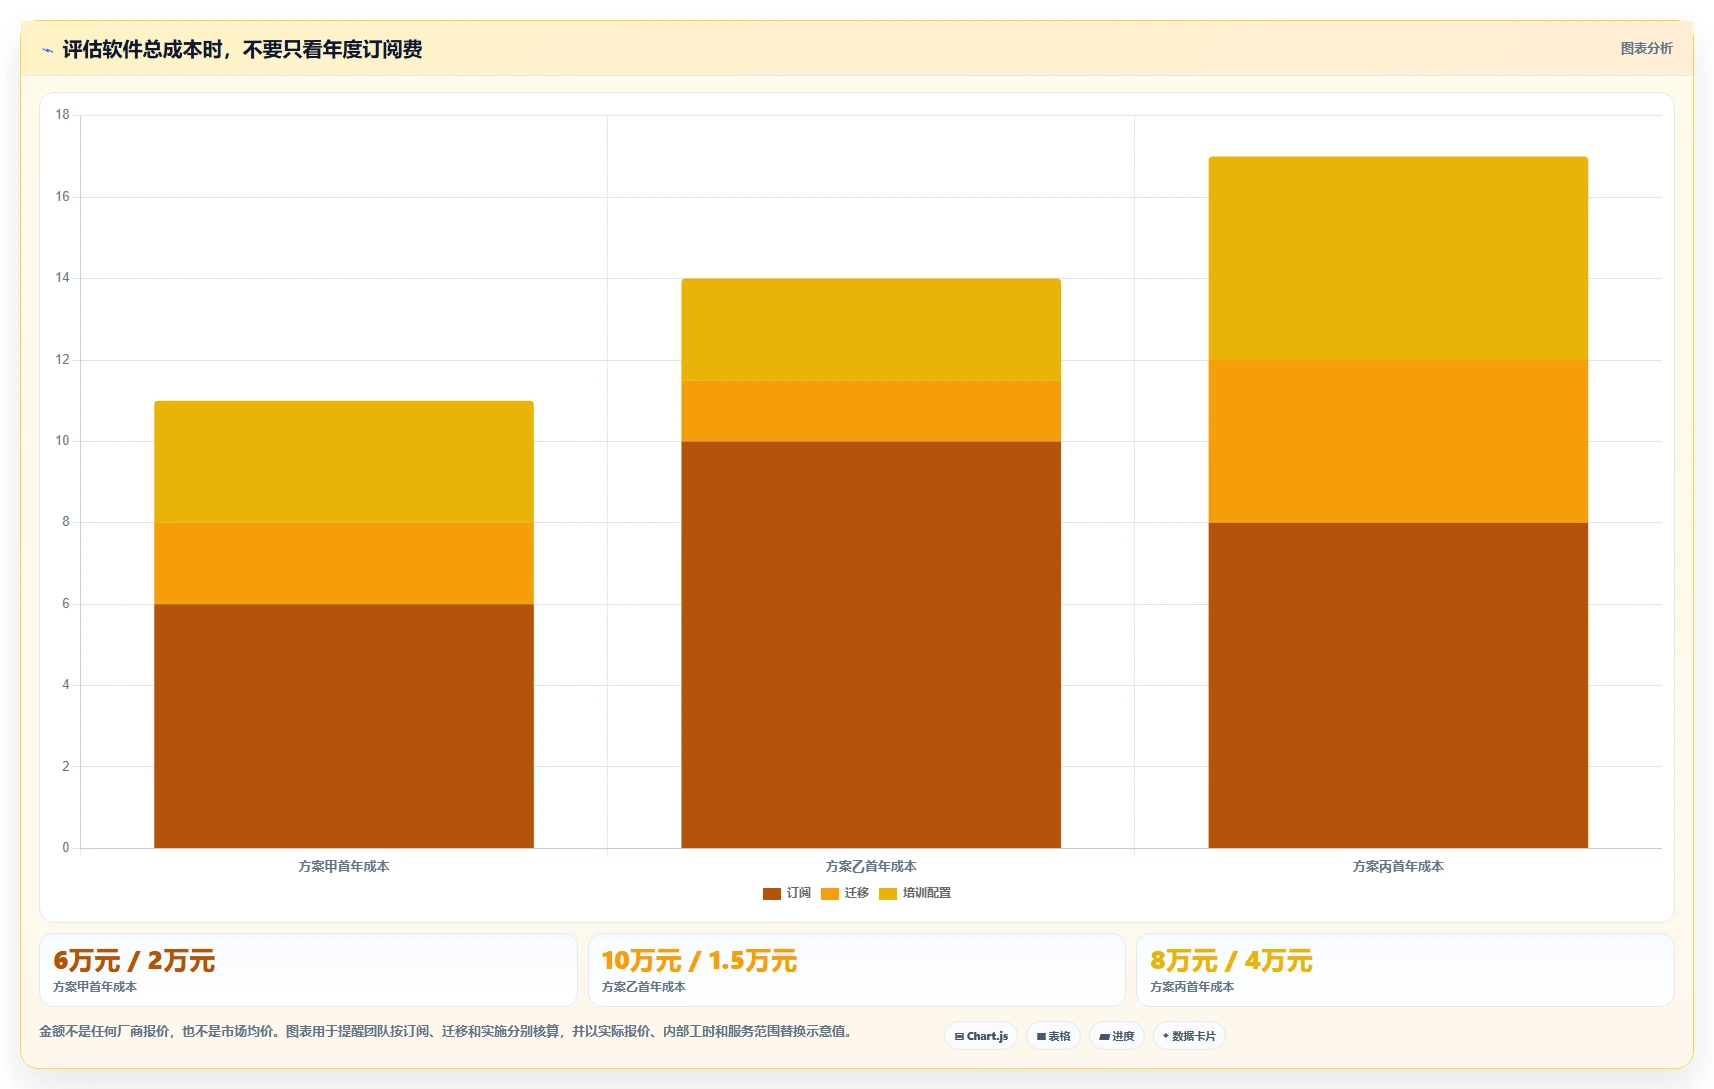Screen dimensions: 1714x1089
Task: Select the 方案甲 migration bar segment
Action: [x=344, y=563]
